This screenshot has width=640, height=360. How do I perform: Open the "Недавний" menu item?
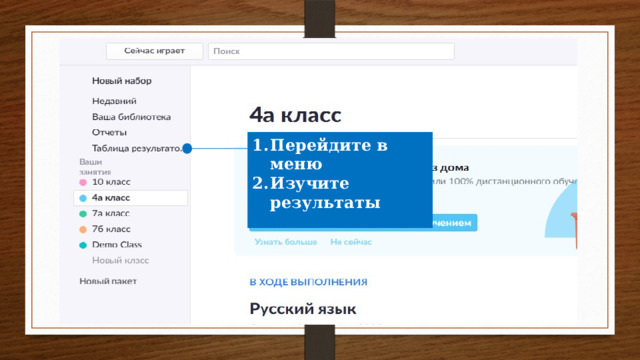coord(114,101)
